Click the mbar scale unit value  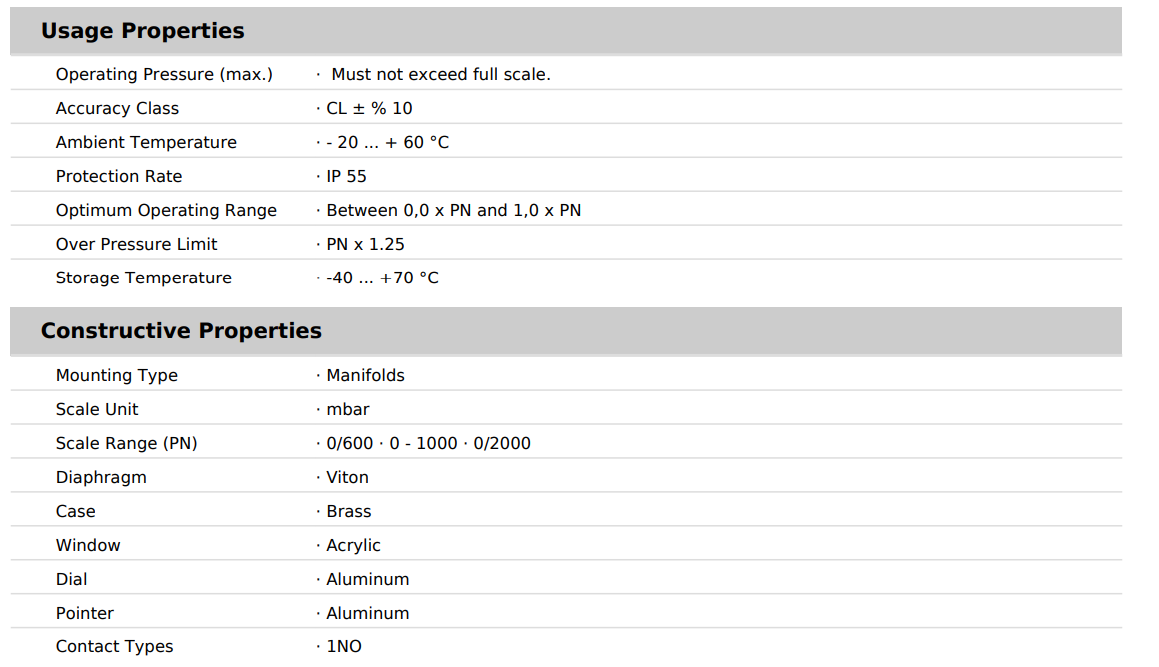click(x=348, y=410)
